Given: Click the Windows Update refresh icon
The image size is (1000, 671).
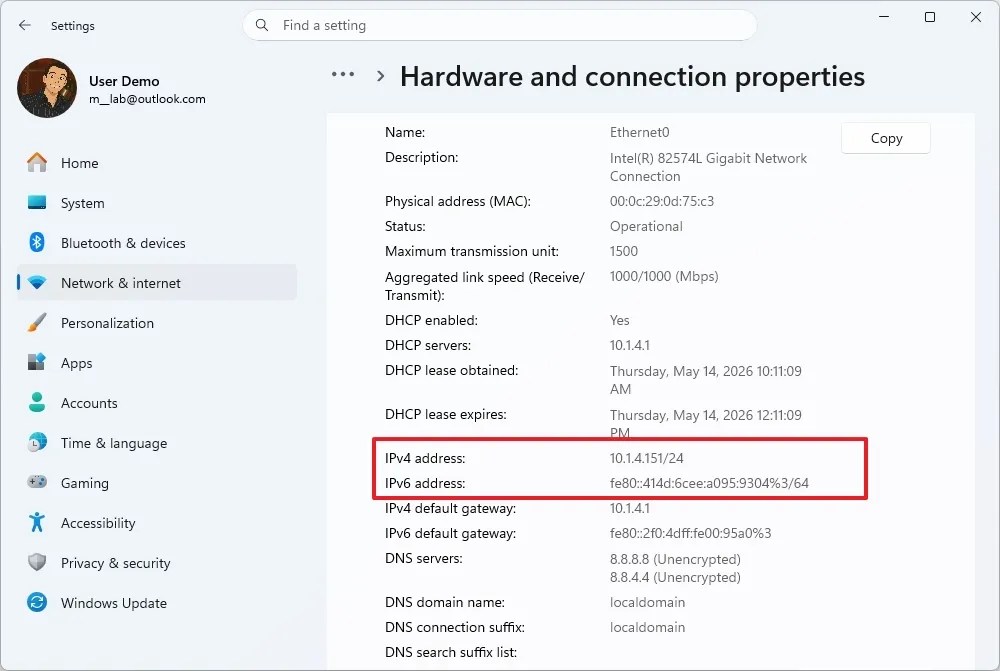Looking at the screenshot, I should [x=37, y=602].
